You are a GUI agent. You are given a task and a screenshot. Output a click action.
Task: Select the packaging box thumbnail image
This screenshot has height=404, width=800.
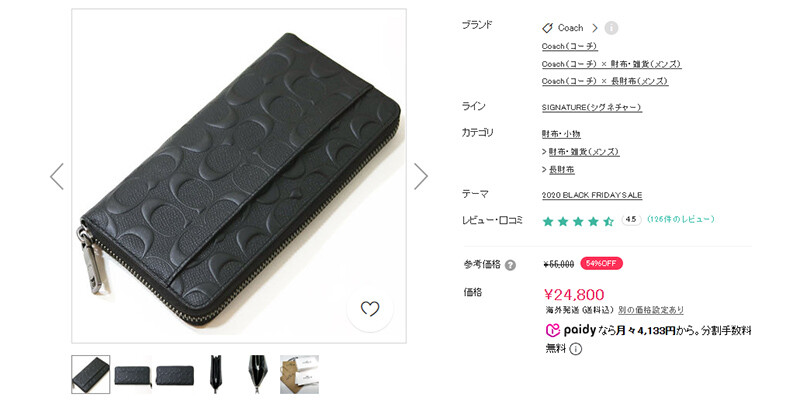pos(299,375)
